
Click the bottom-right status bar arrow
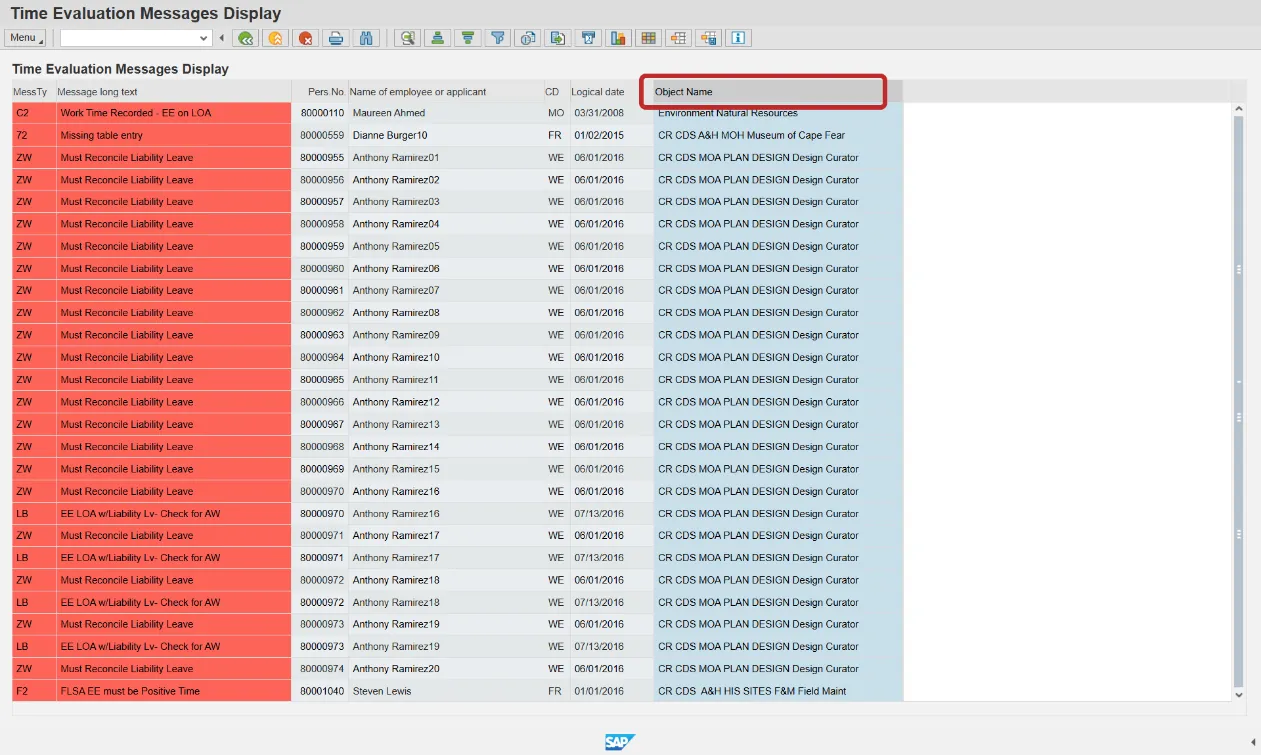pyautogui.click(x=1254, y=742)
